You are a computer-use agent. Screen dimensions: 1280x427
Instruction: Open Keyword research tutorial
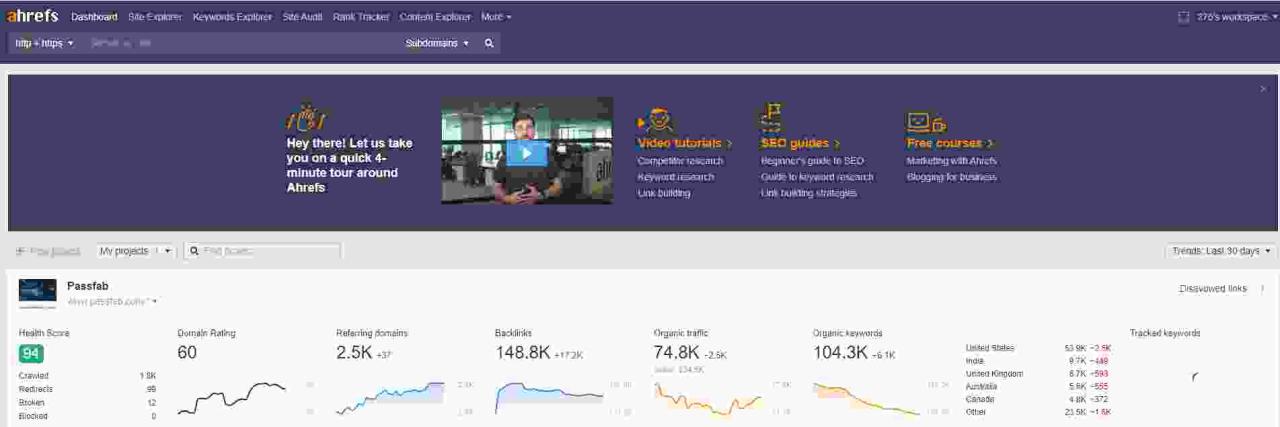(676, 177)
